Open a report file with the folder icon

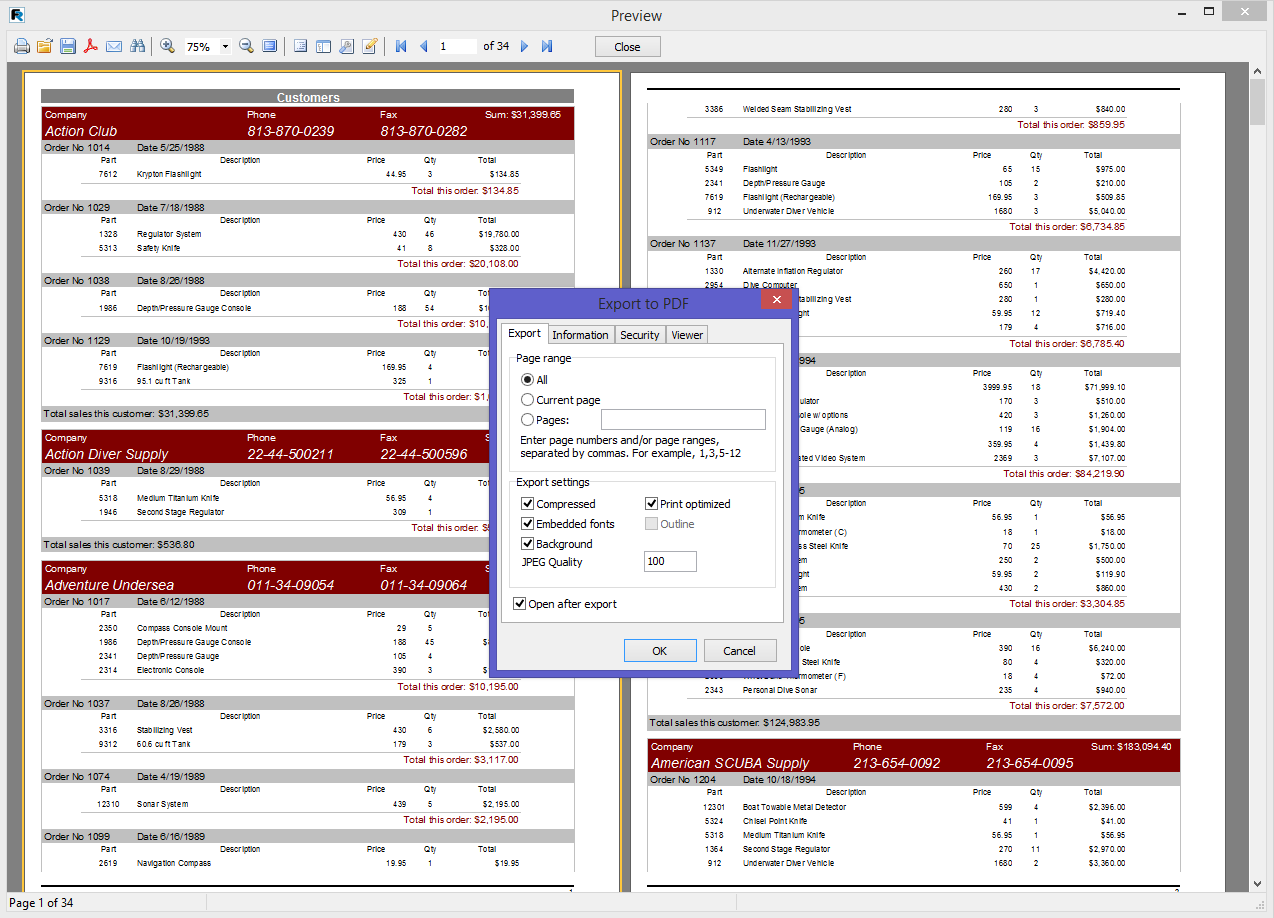pyautogui.click(x=45, y=46)
